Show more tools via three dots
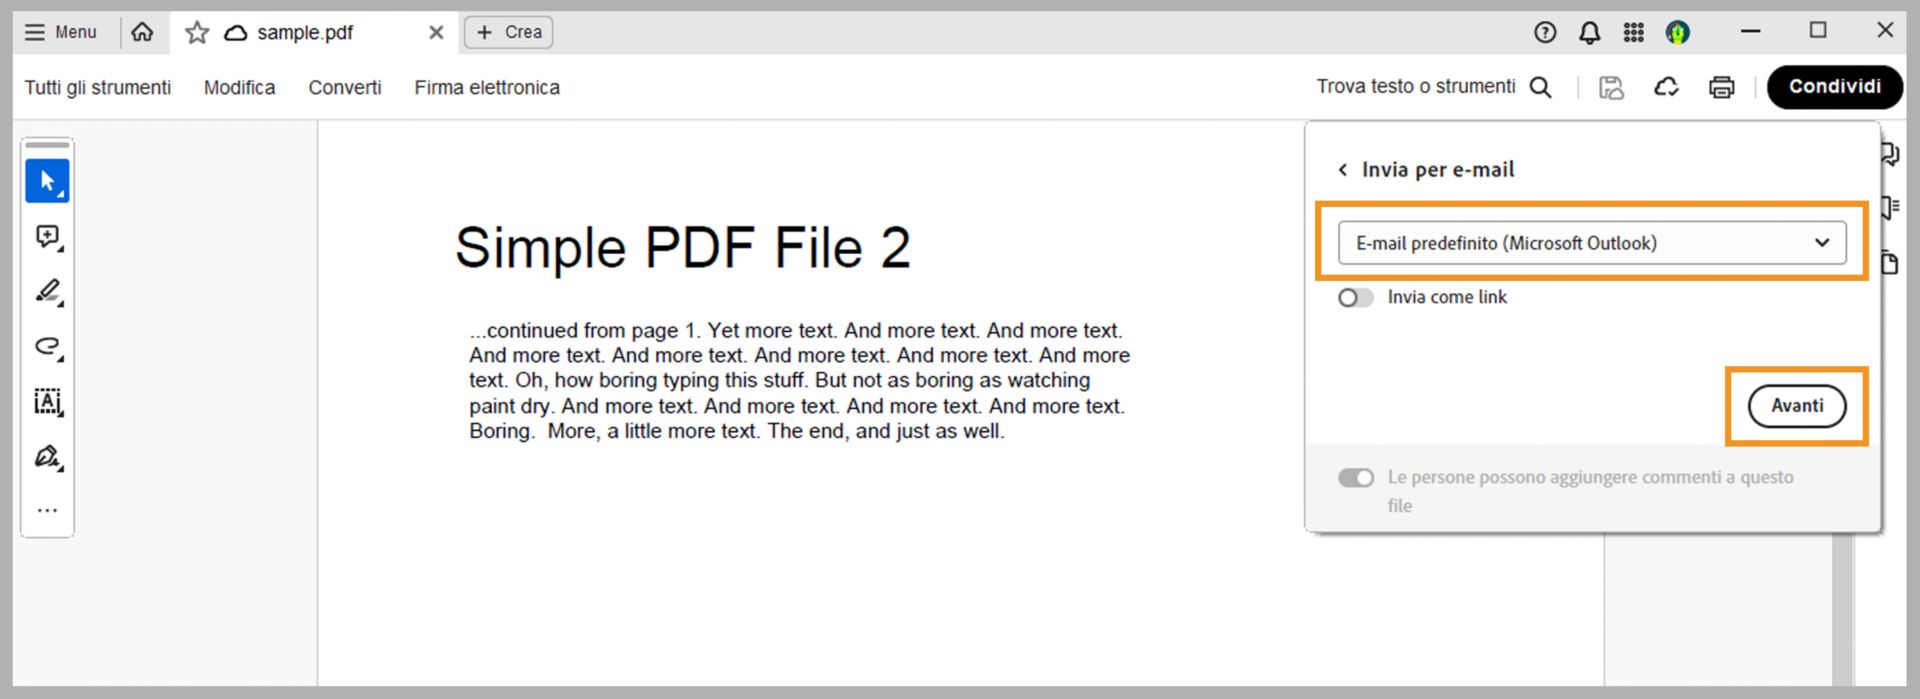The width and height of the screenshot is (1920, 699). pos(47,510)
